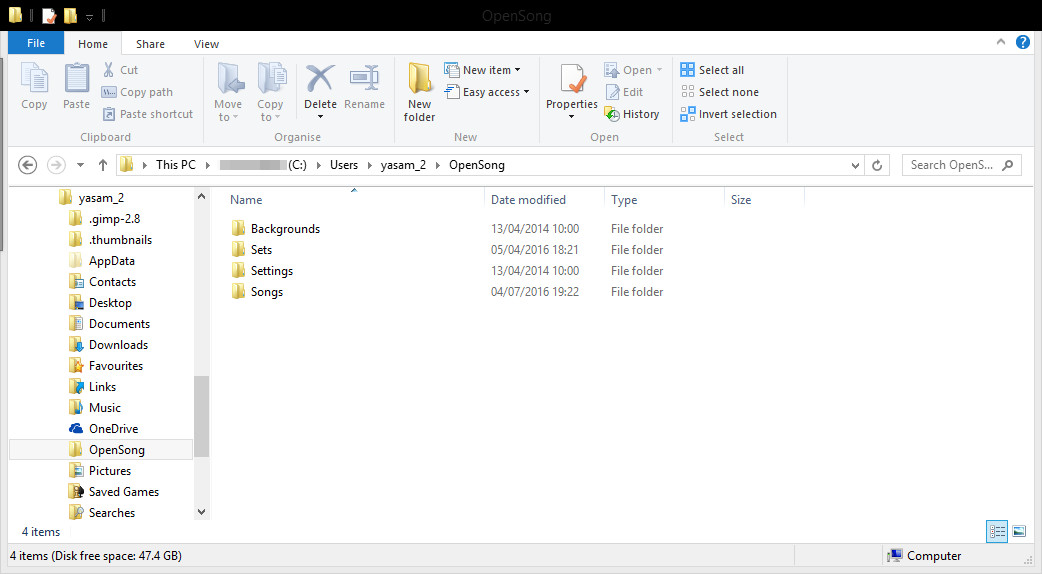Viewport: 1042px width, 574px height.
Task: Expand the address bar history dropdown
Action: 855,165
